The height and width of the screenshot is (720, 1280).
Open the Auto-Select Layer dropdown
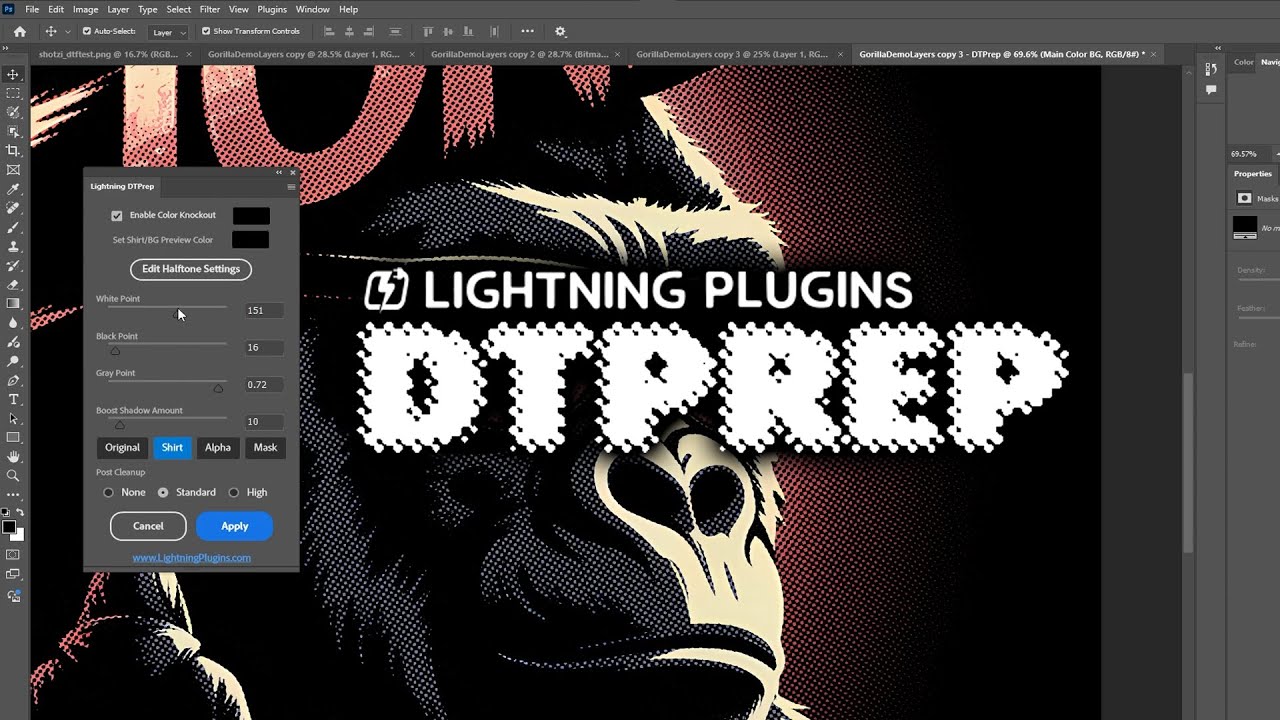(x=168, y=32)
